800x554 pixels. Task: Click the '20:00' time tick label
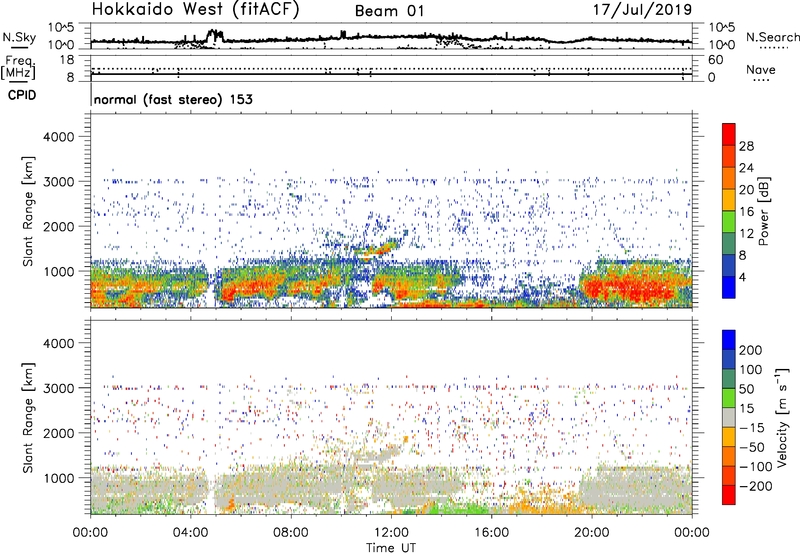click(592, 533)
